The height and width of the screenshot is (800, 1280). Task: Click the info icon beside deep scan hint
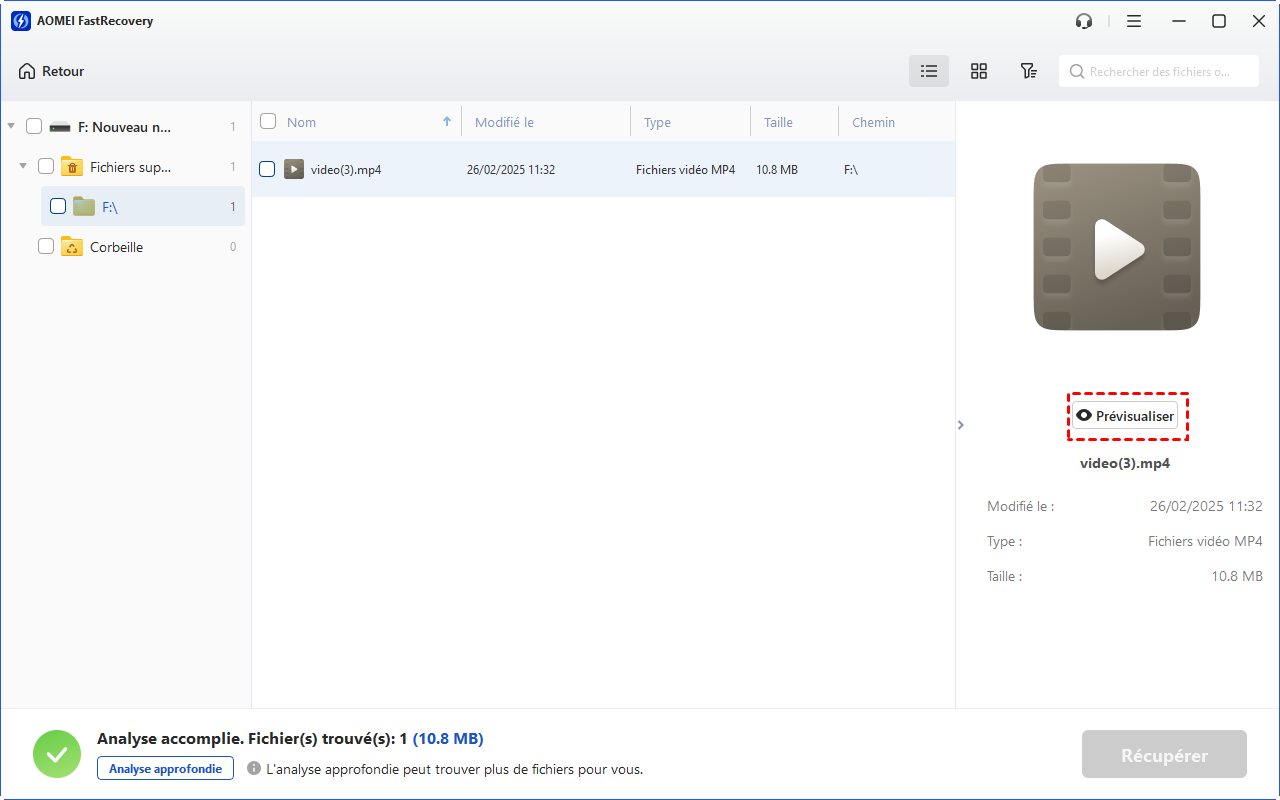point(254,769)
